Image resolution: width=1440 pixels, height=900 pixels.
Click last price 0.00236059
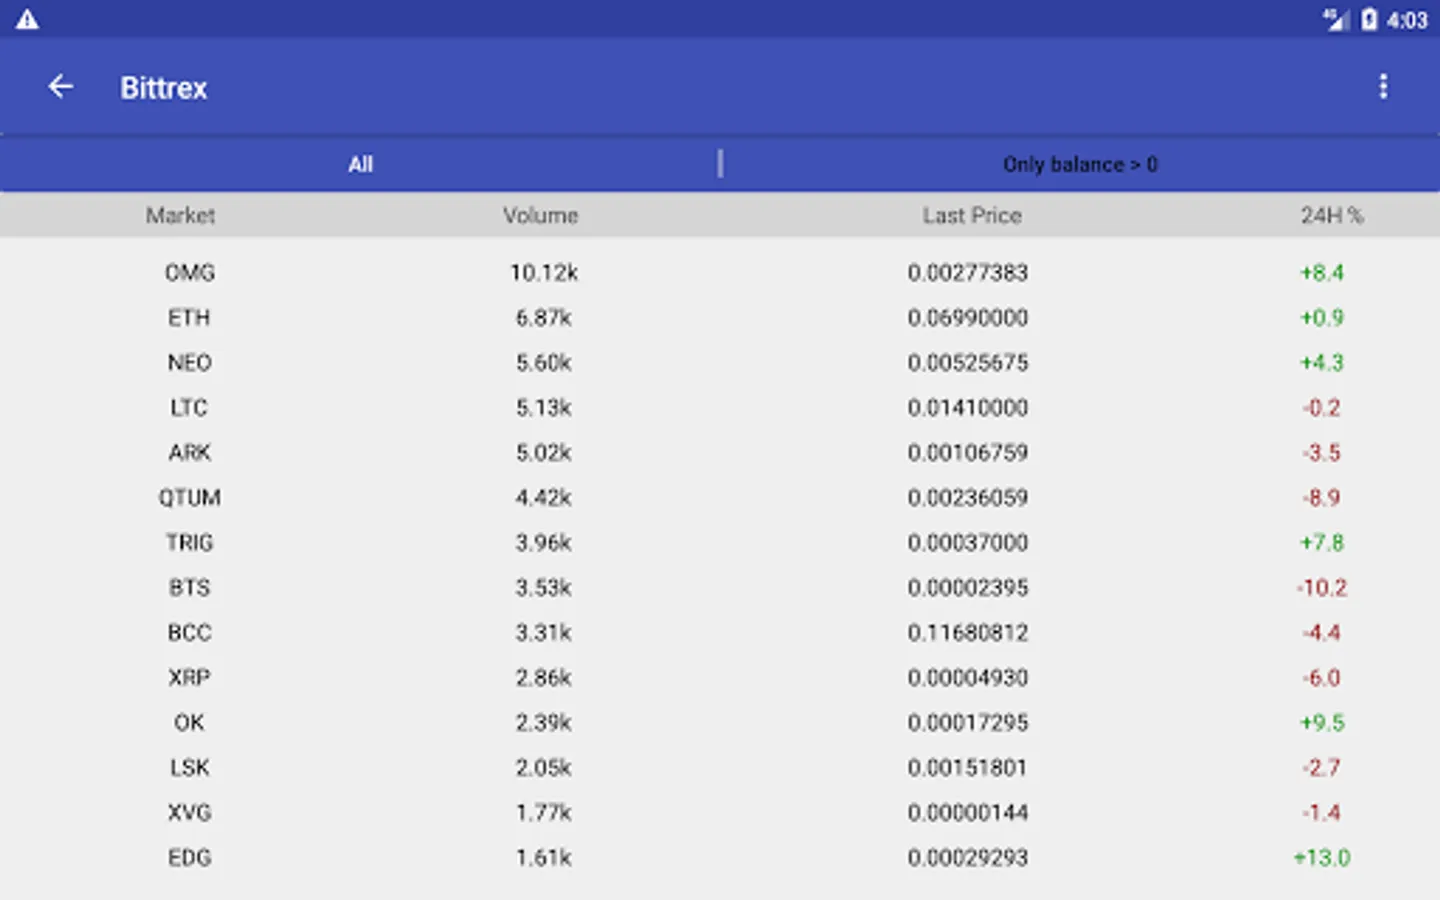coord(968,497)
